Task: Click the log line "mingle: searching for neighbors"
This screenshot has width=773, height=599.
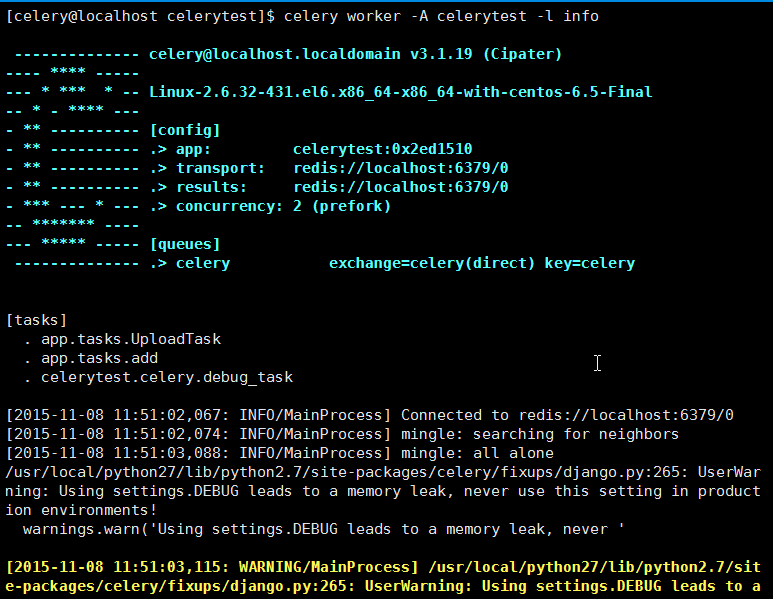Action: 540,434
